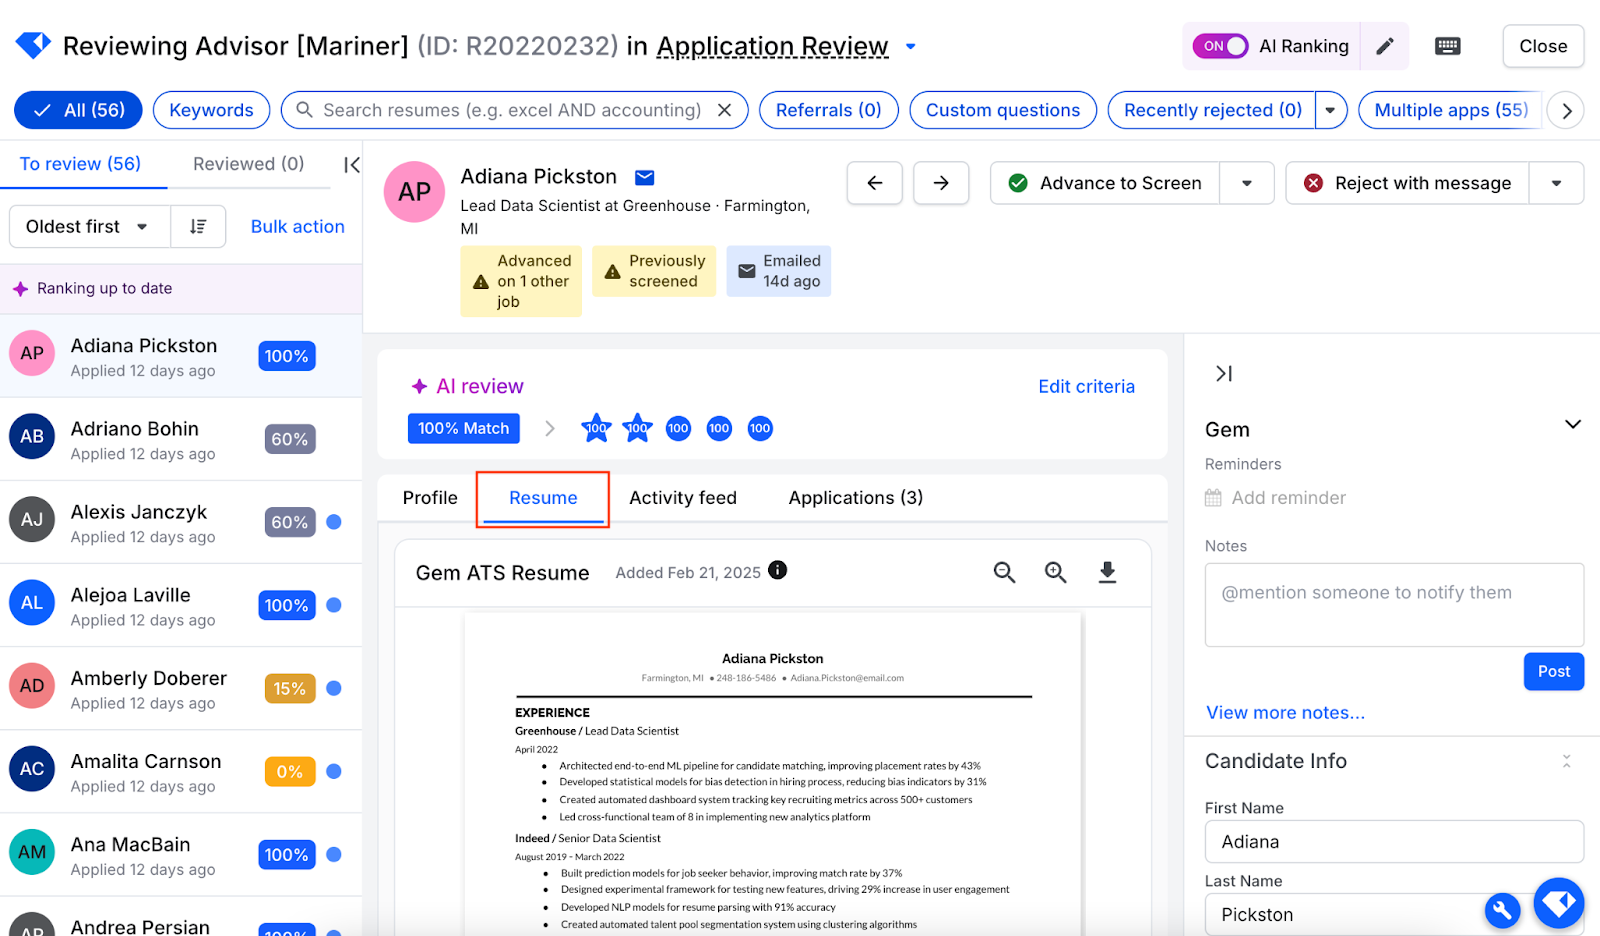Download the resume

click(1107, 572)
